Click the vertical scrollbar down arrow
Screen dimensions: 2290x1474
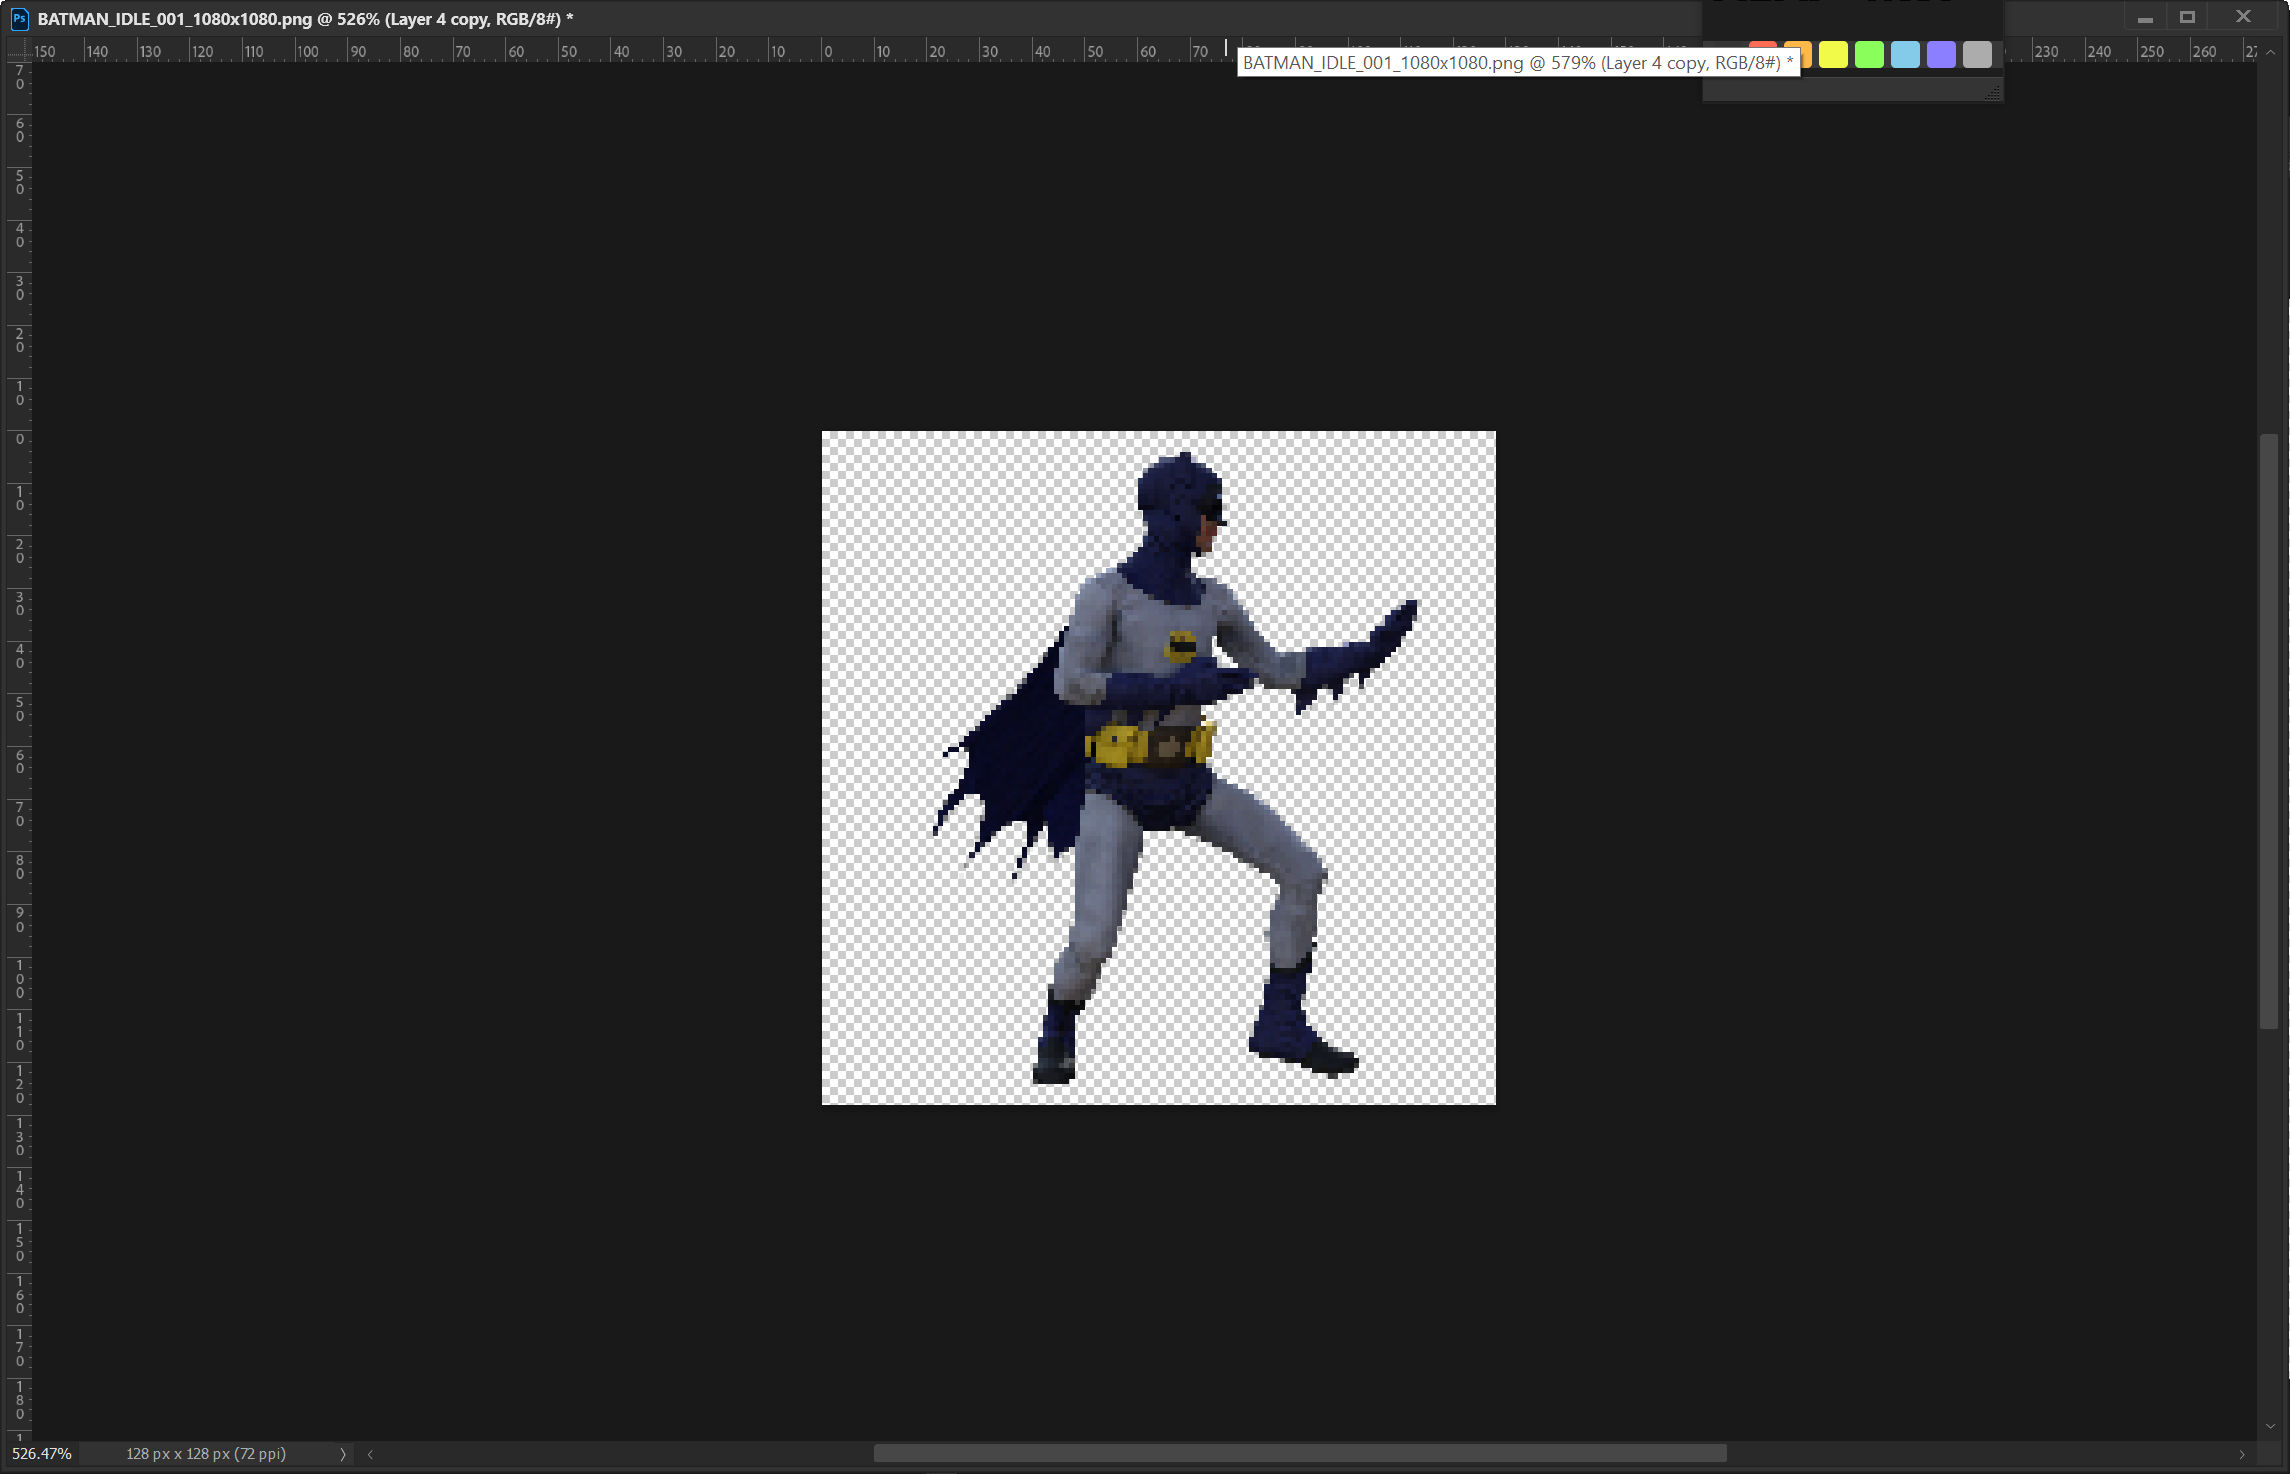tap(2270, 1427)
